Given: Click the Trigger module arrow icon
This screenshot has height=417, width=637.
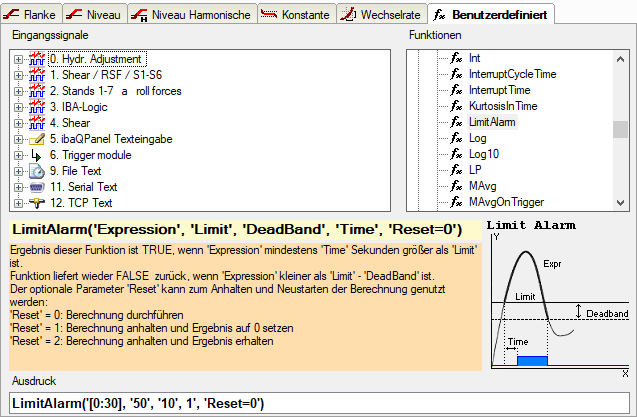Looking at the screenshot, I should (x=36, y=155).
